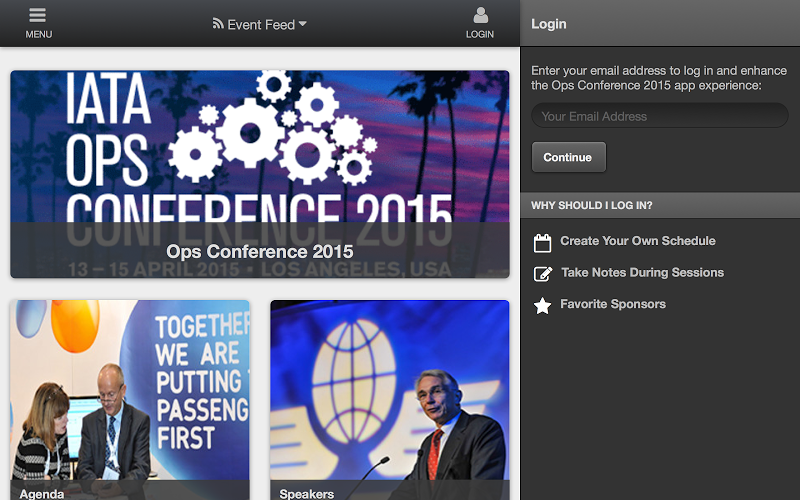The image size is (800, 500).
Task: Click the Event Feed title text
Action: click(261, 24)
